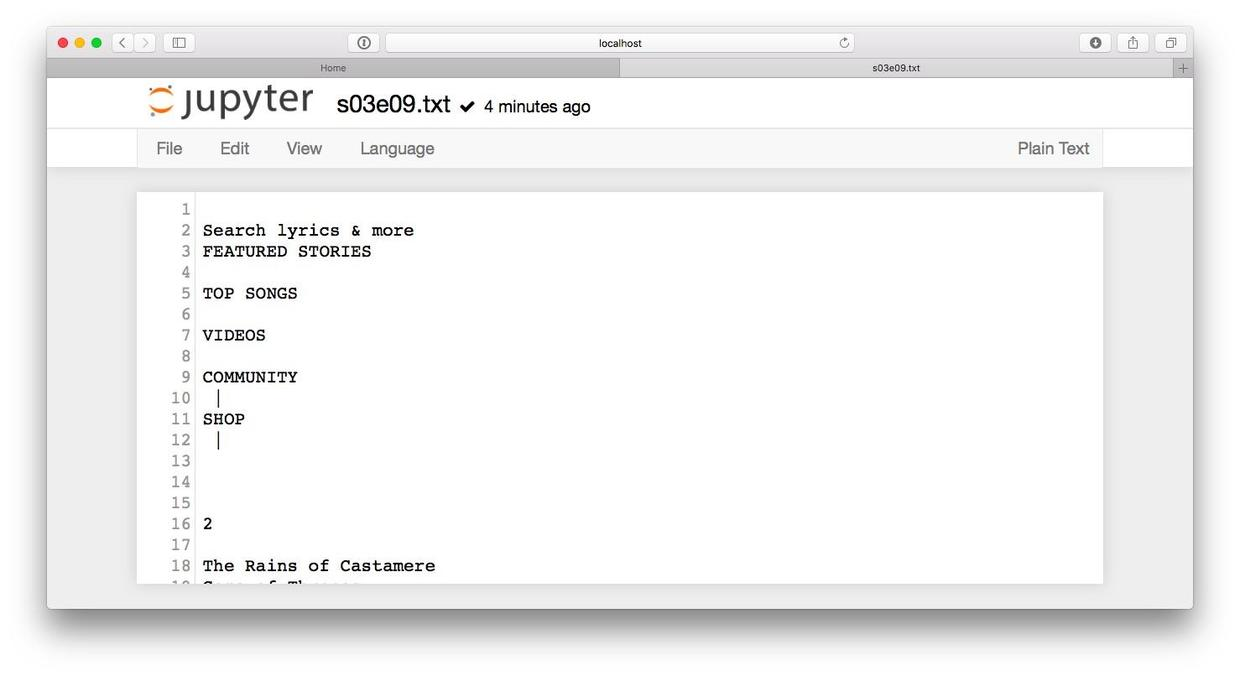Viewport: 1240px width, 676px height.
Task: Switch to the Home tab
Action: pyautogui.click(x=333, y=68)
